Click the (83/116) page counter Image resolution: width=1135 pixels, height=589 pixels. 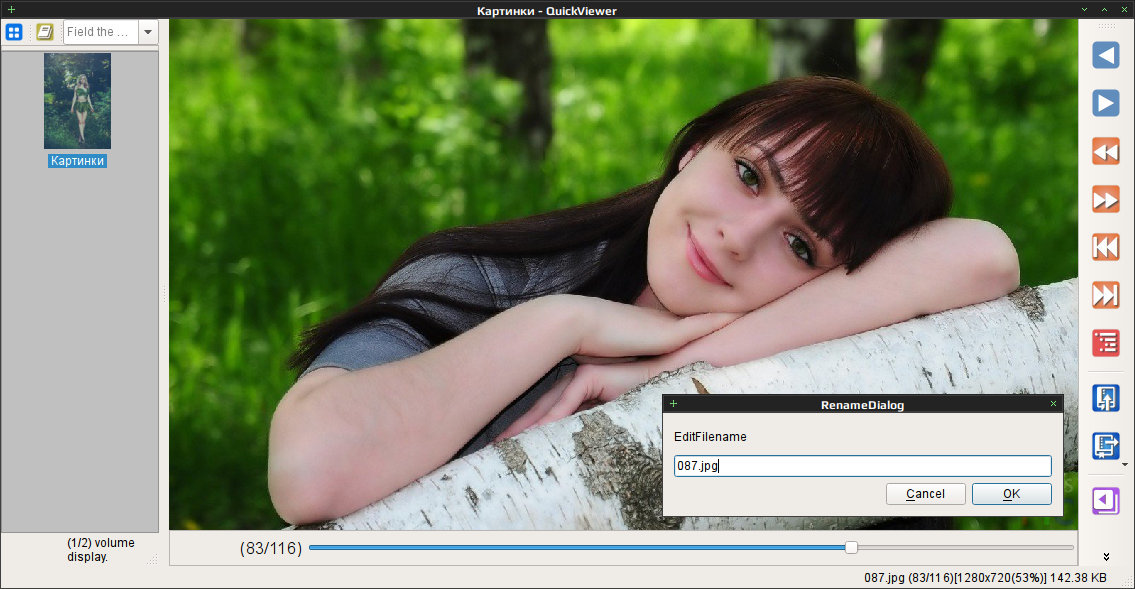coord(271,548)
